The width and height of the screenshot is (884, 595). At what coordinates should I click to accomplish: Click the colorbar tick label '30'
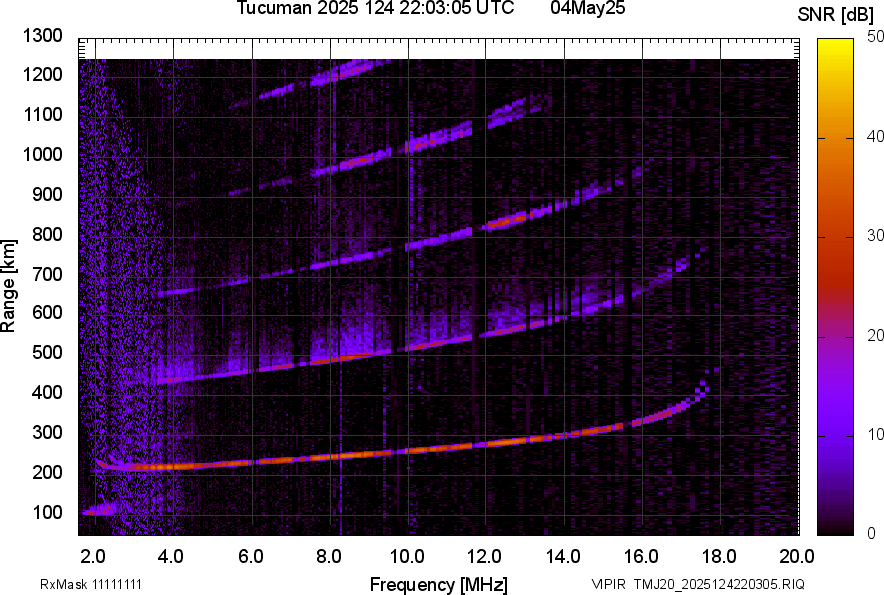coord(876,235)
